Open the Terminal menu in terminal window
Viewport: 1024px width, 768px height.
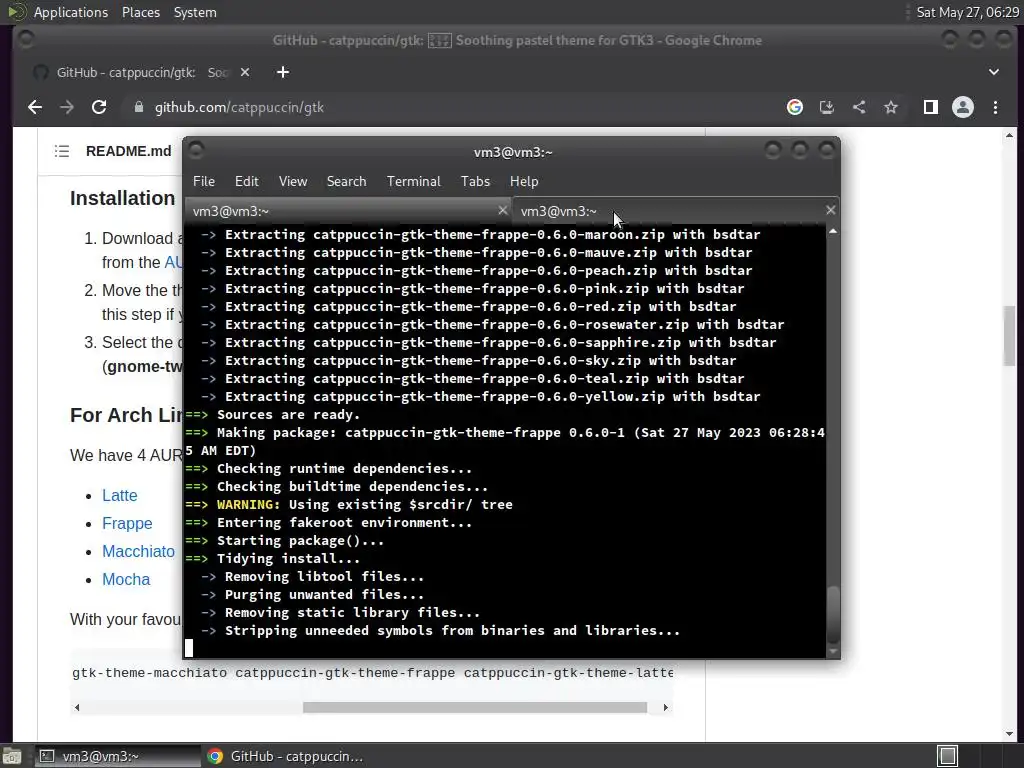[x=413, y=182]
